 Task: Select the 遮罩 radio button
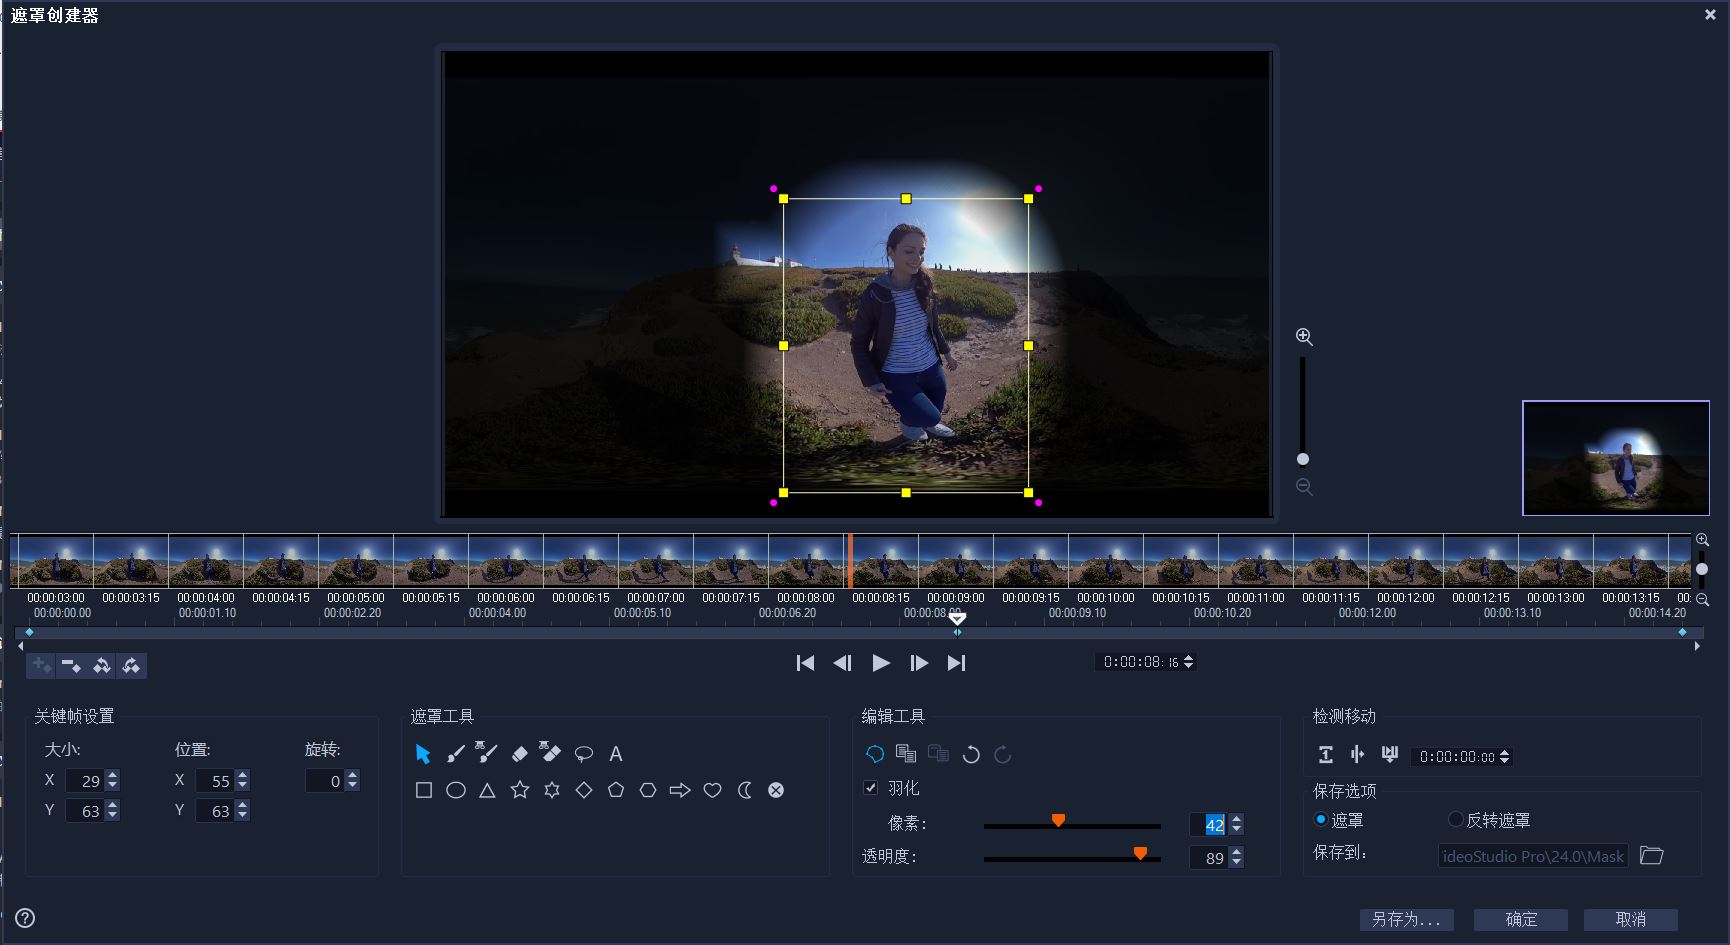1320,819
